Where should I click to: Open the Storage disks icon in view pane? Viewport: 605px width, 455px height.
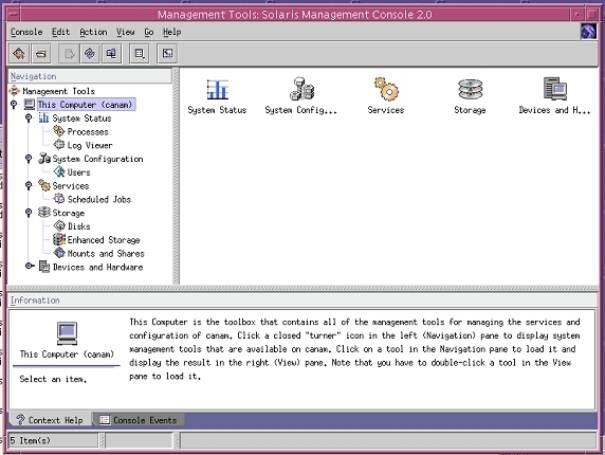[470, 90]
